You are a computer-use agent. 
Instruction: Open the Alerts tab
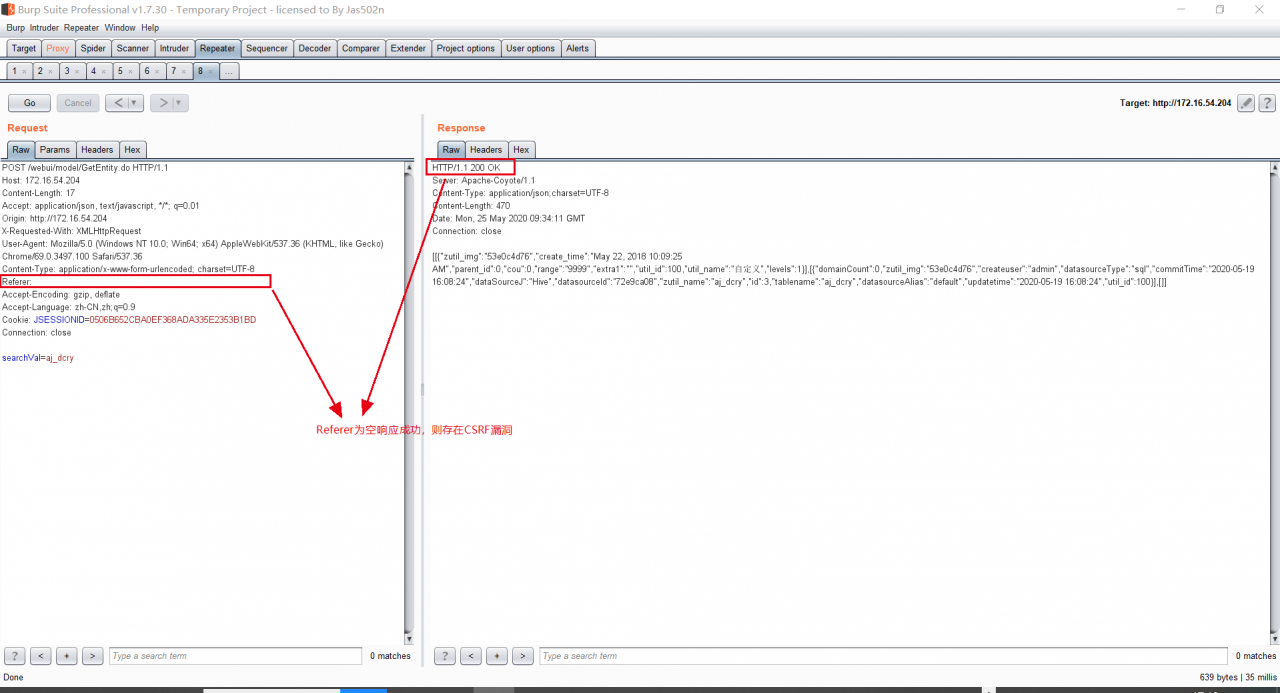point(578,48)
